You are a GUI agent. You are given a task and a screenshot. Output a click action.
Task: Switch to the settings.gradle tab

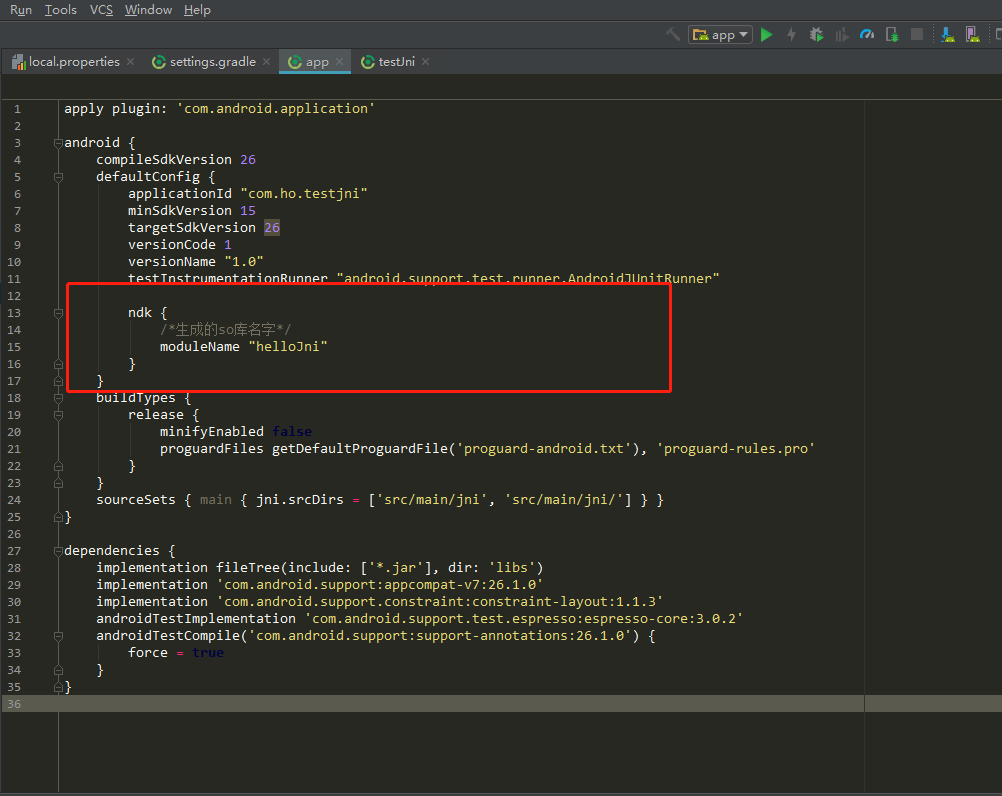tap(212, 62)
